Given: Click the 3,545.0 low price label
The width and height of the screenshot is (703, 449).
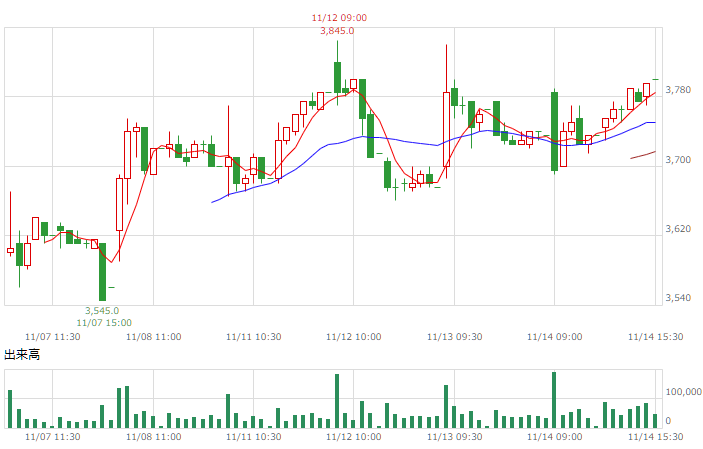Looking at the screenshot, I should click(x=102, y=310).
